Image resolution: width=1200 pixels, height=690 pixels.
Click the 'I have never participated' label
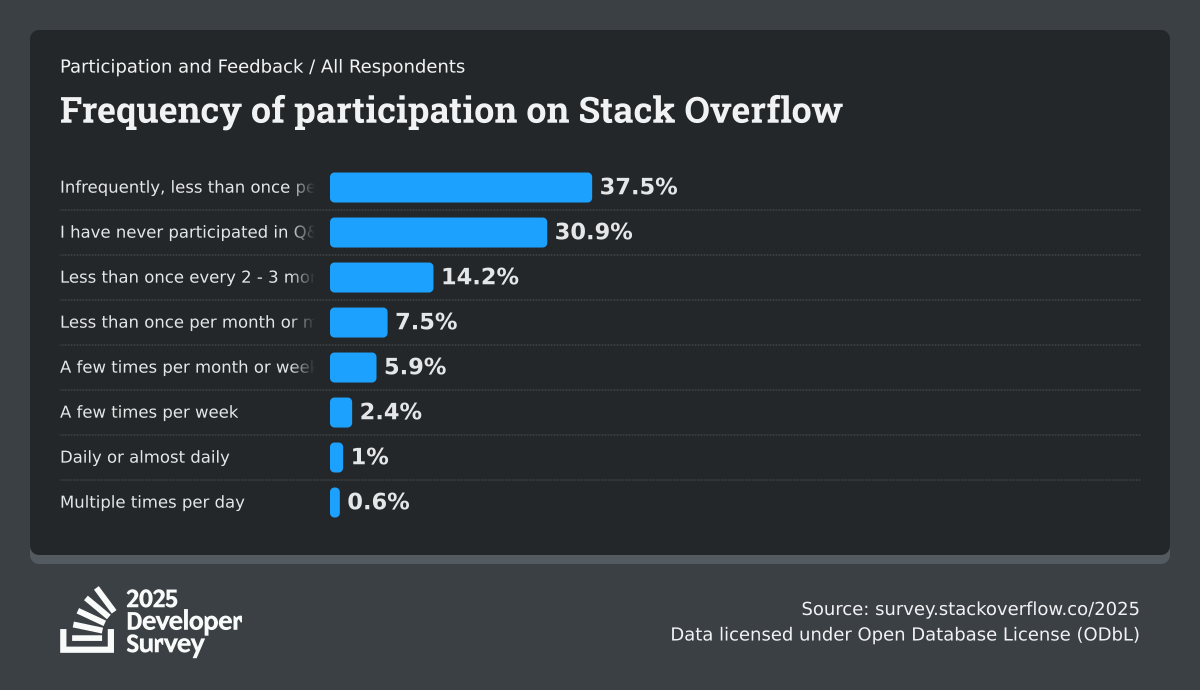(187, 232)
